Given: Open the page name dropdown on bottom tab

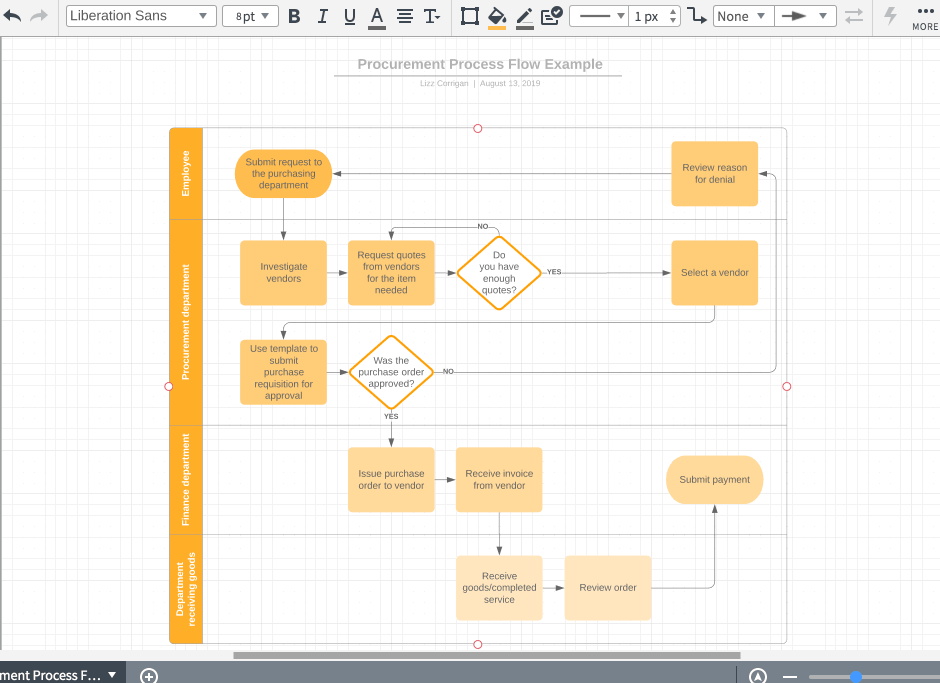Looking at the screenshot, I should (110, 674).
